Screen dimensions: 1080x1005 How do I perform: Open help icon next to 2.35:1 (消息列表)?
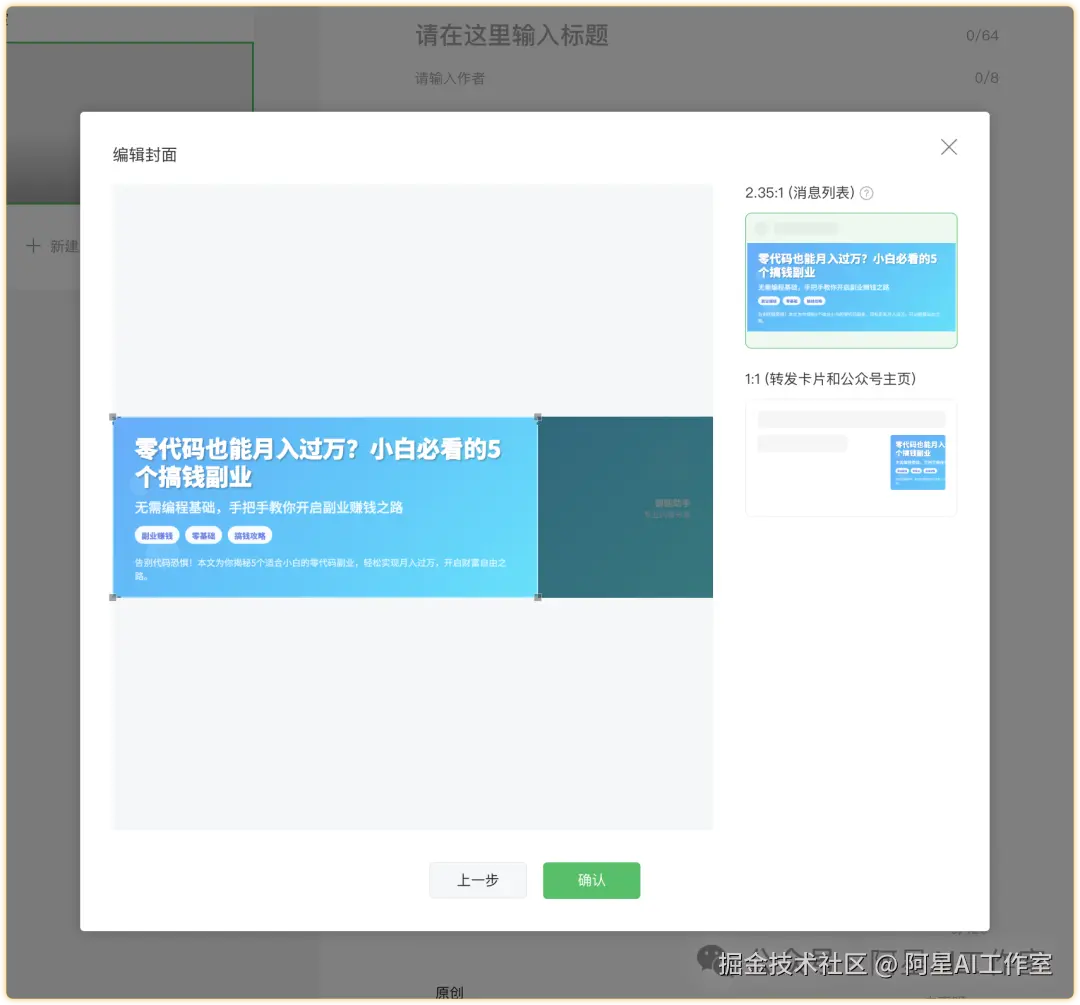click(866, 194)
